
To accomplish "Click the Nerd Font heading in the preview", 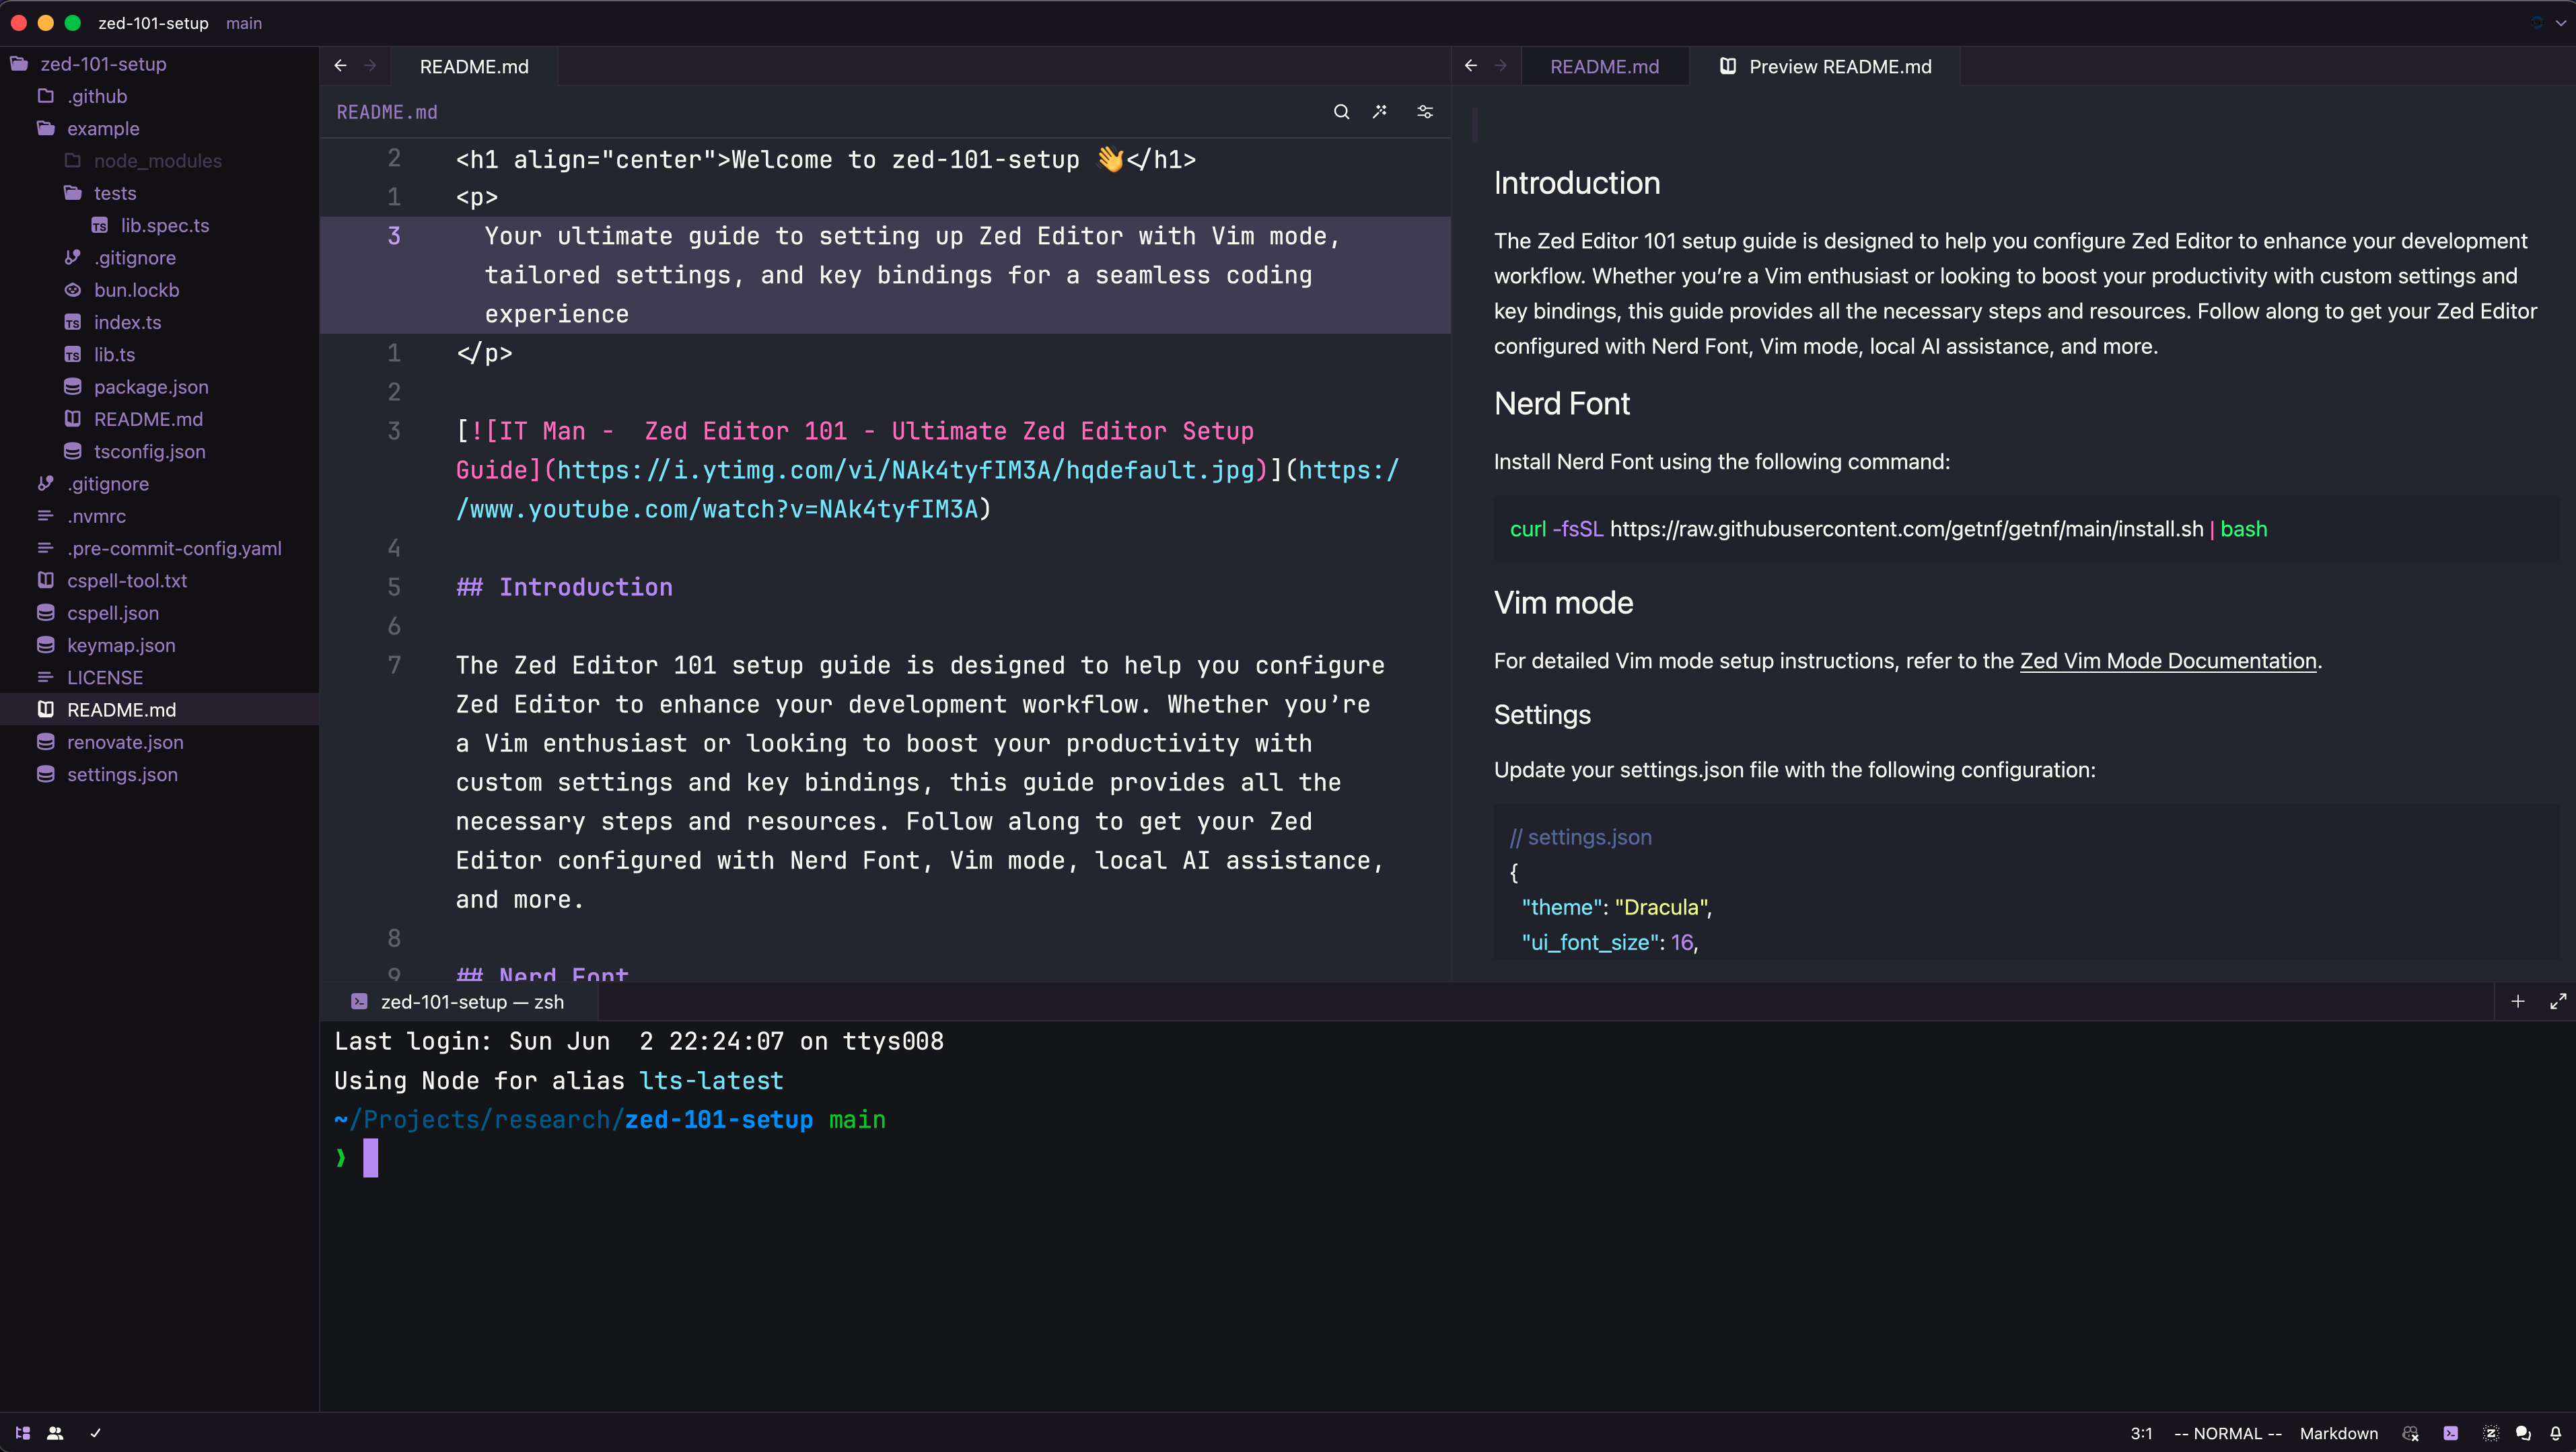I will (x=1561, y=404).
